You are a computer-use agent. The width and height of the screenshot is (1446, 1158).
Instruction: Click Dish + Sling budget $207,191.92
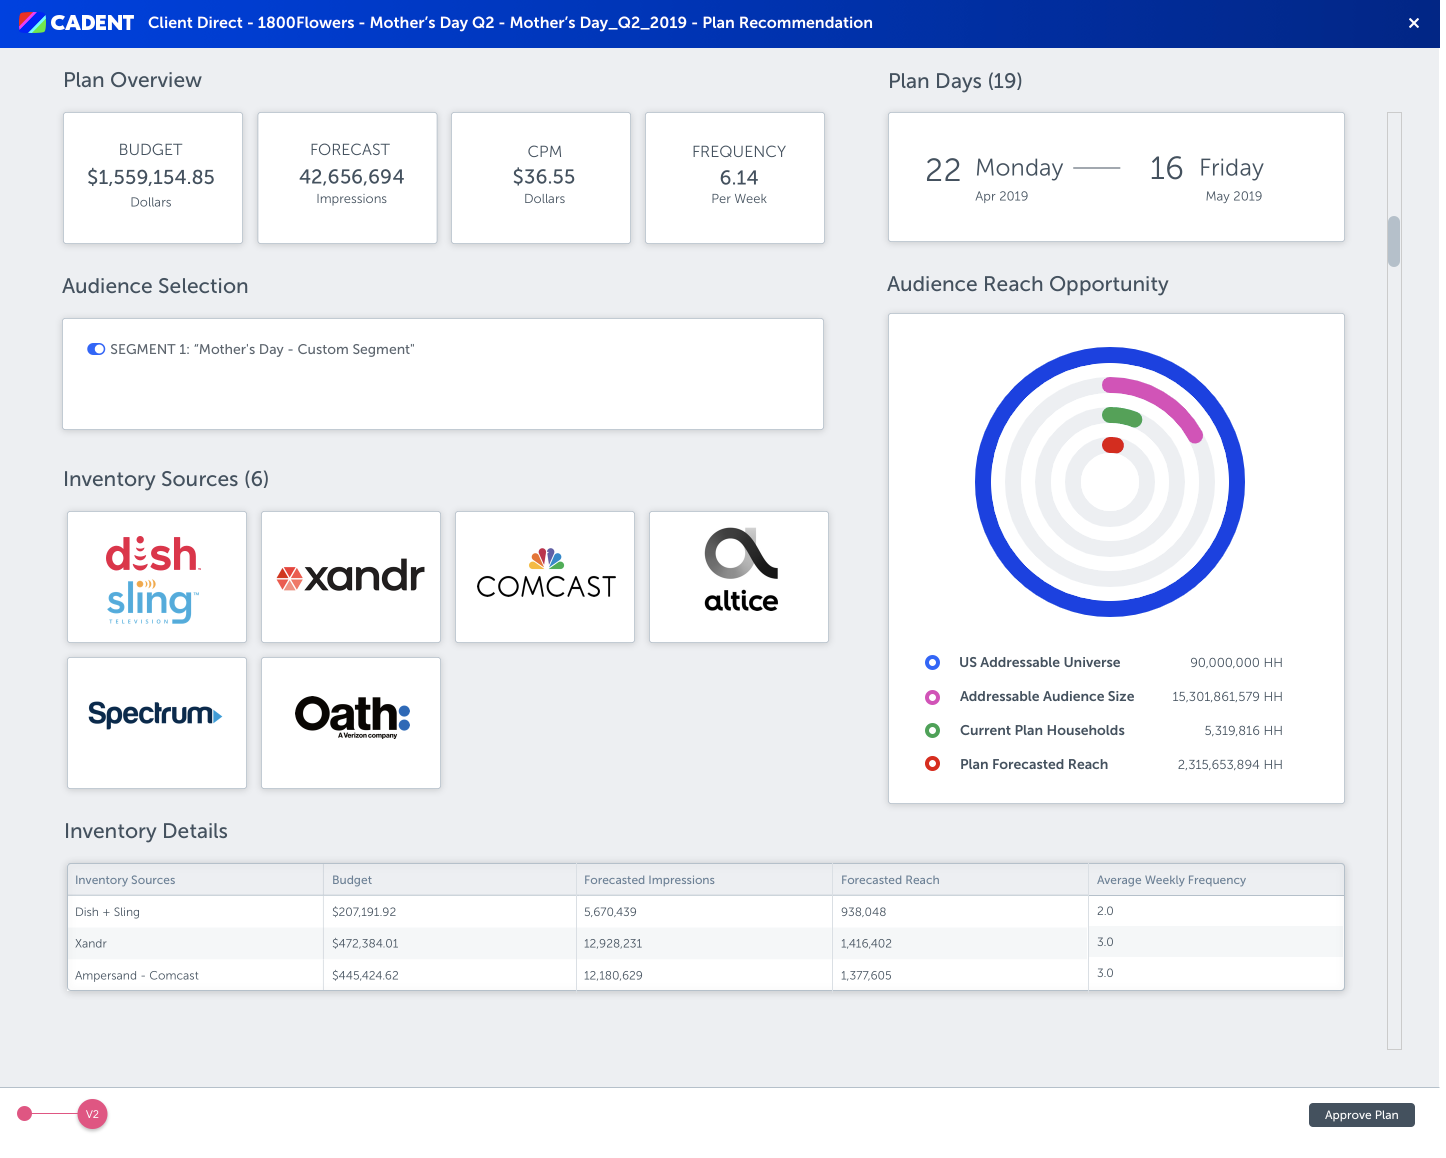point(364,912)
